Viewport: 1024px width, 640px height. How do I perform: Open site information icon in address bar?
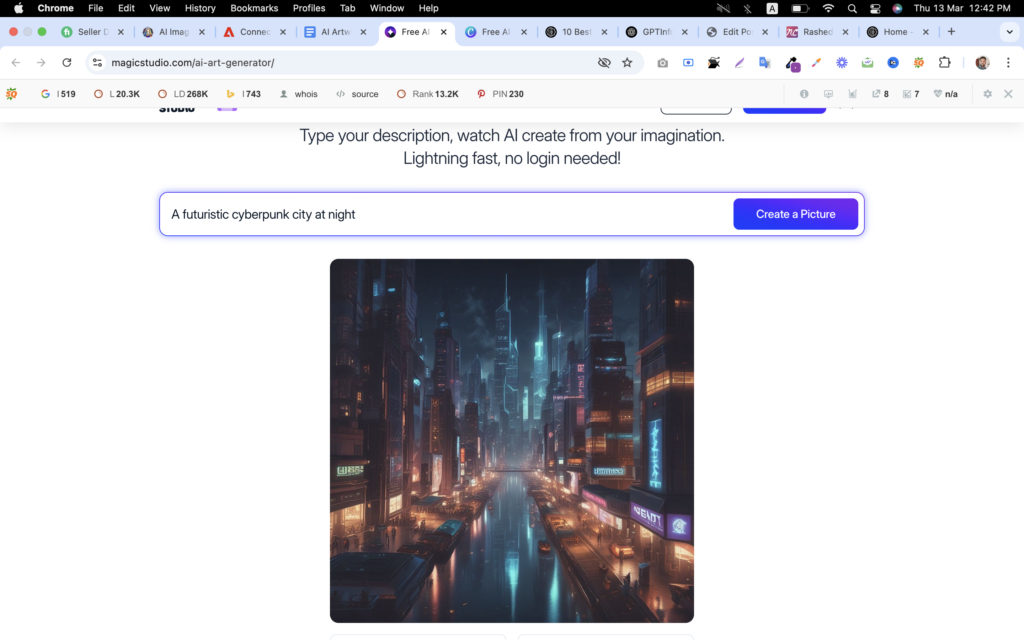(x=97, y=63)
